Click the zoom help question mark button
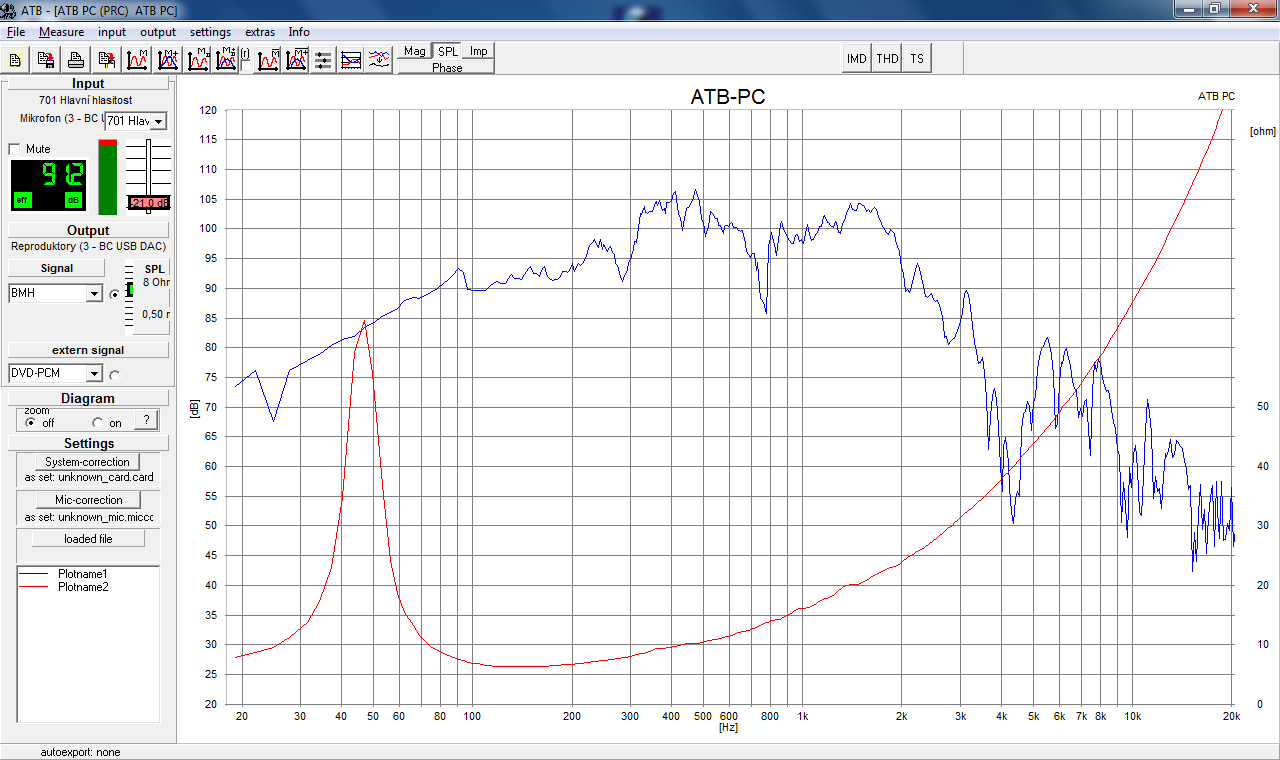This screenshot has width=1280, height=760. [145, 421]
